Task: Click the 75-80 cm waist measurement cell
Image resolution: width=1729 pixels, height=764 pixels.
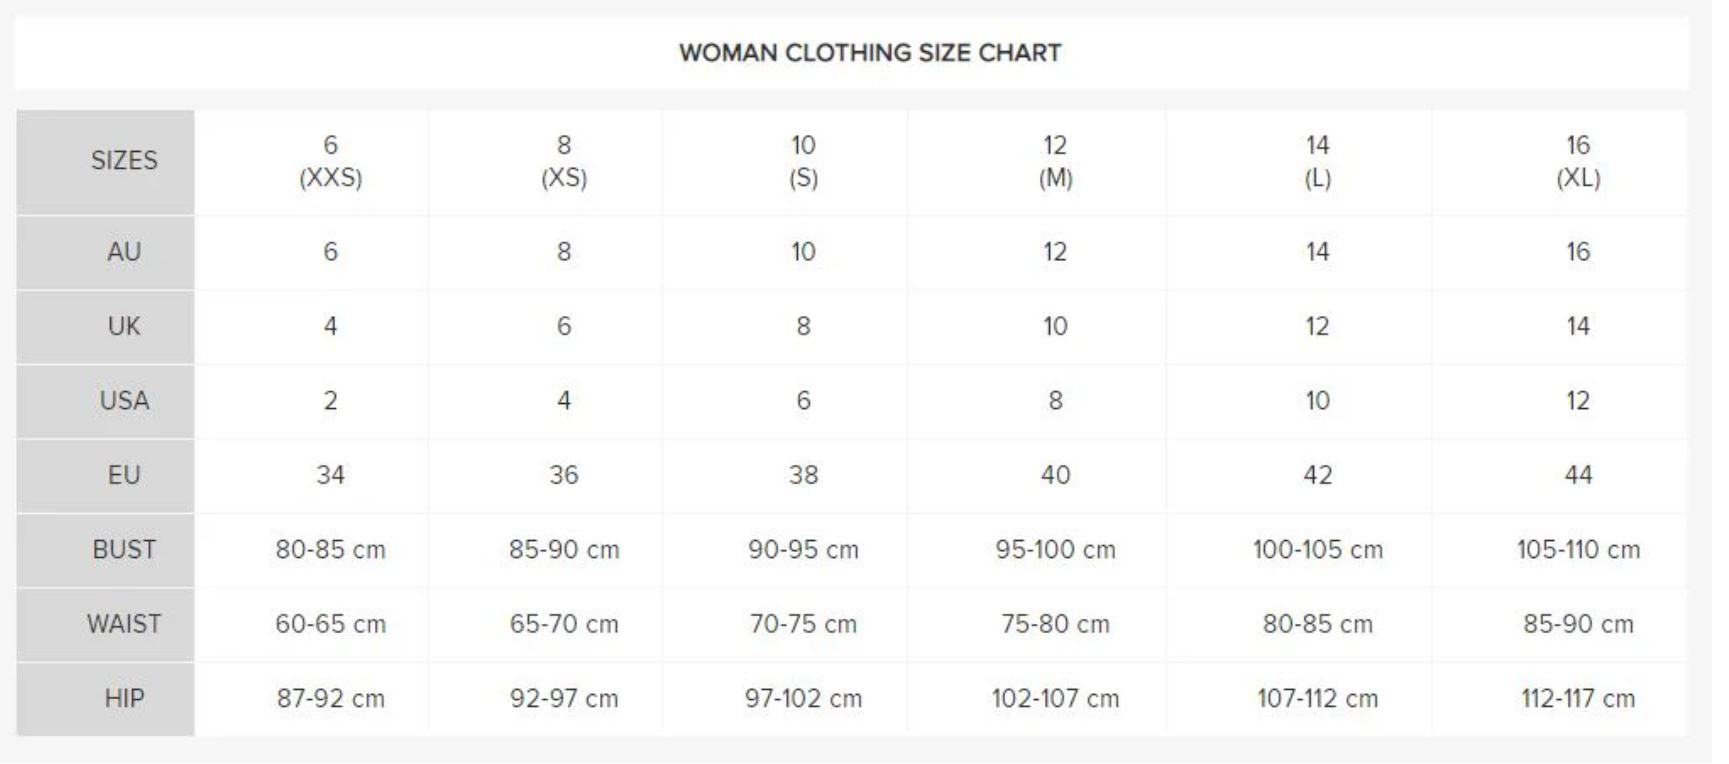Action: point(1056,625)
